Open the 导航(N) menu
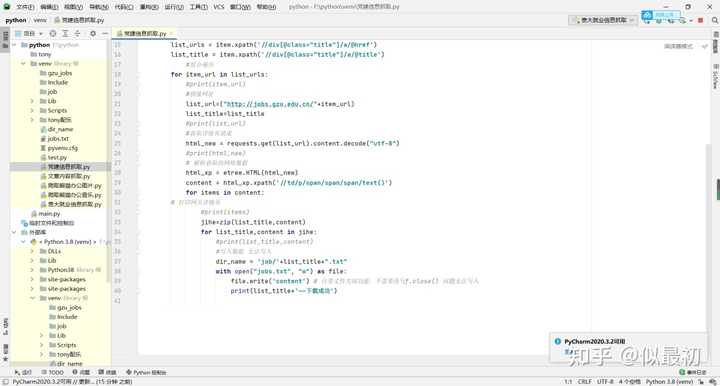This screenshot has height=386, width=720. (x=99, y=7)
